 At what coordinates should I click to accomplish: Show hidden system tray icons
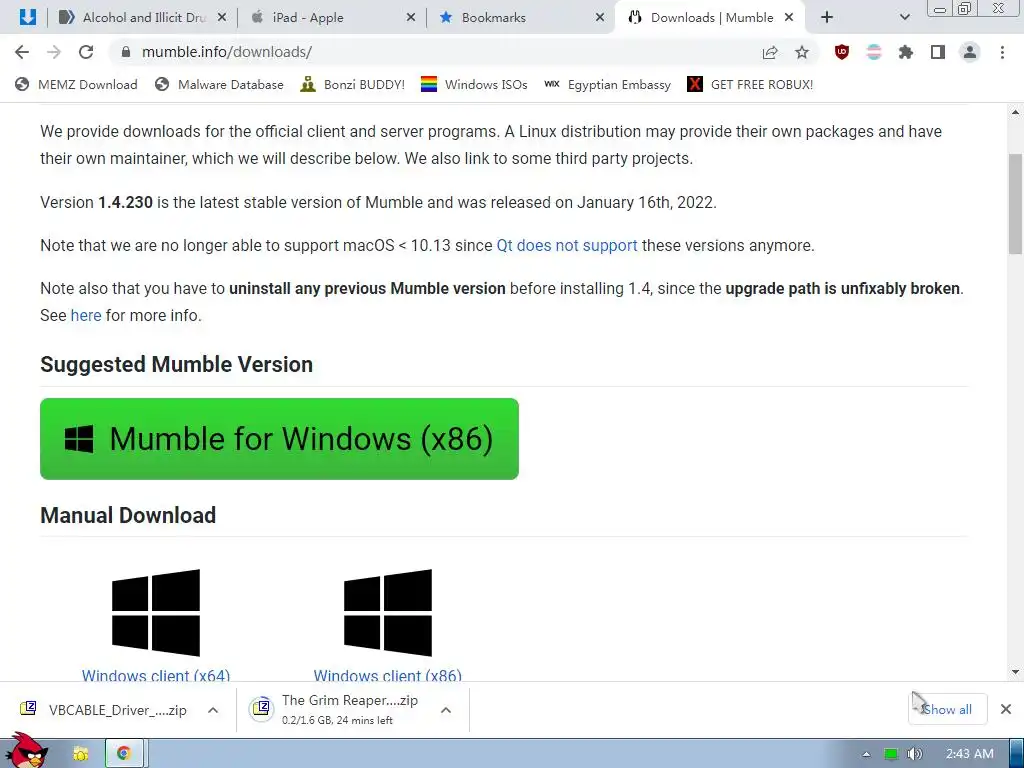point(866,754)
